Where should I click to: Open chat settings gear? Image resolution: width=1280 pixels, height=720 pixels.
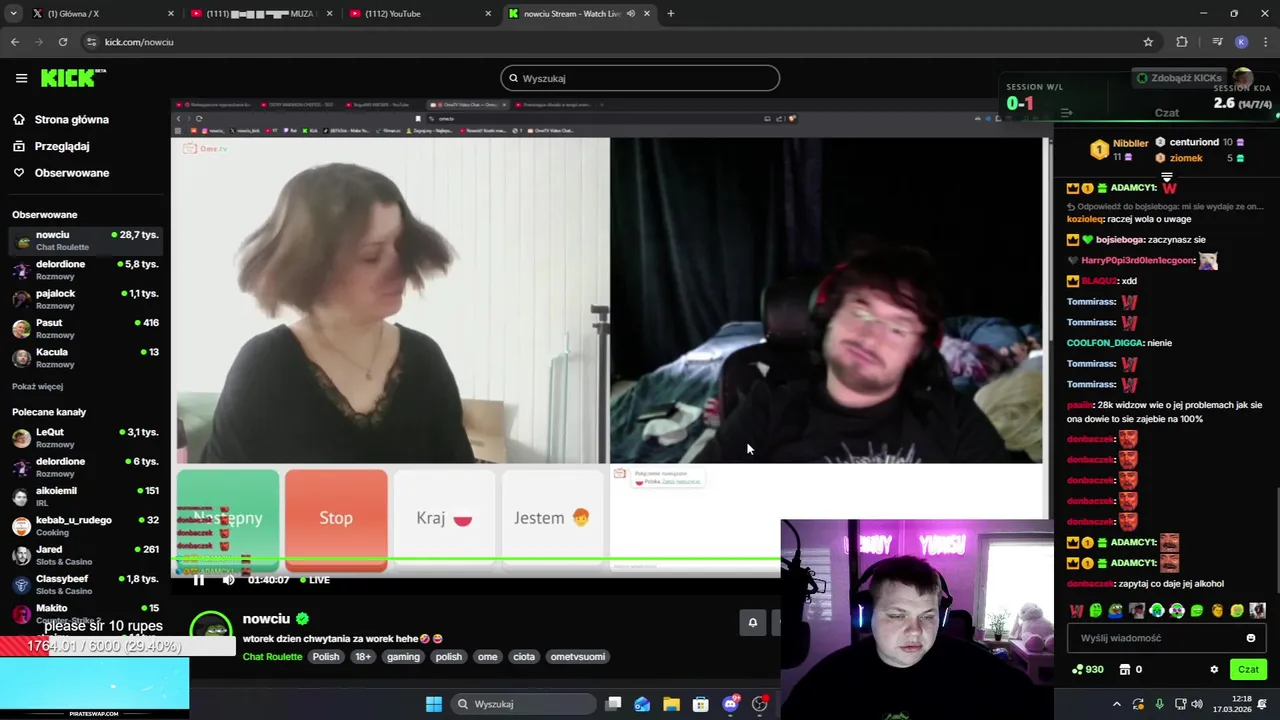tap(1214, 670)
